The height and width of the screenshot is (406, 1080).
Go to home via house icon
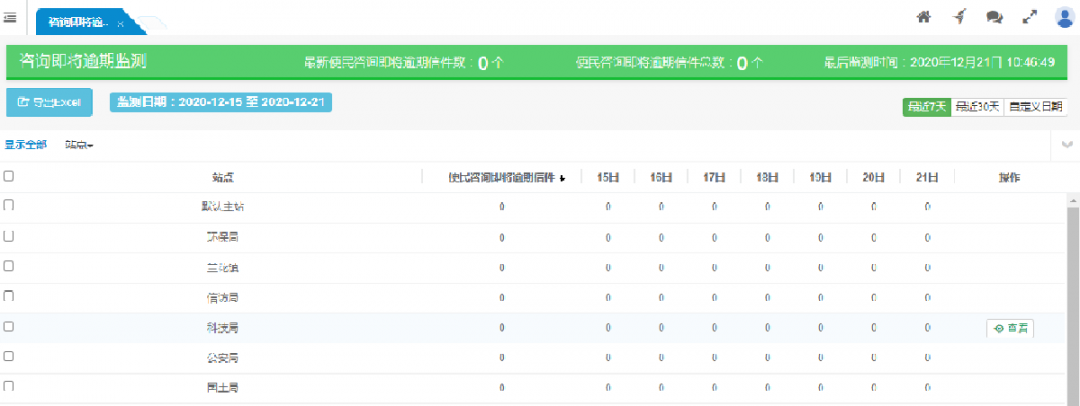tap(923, 17)
